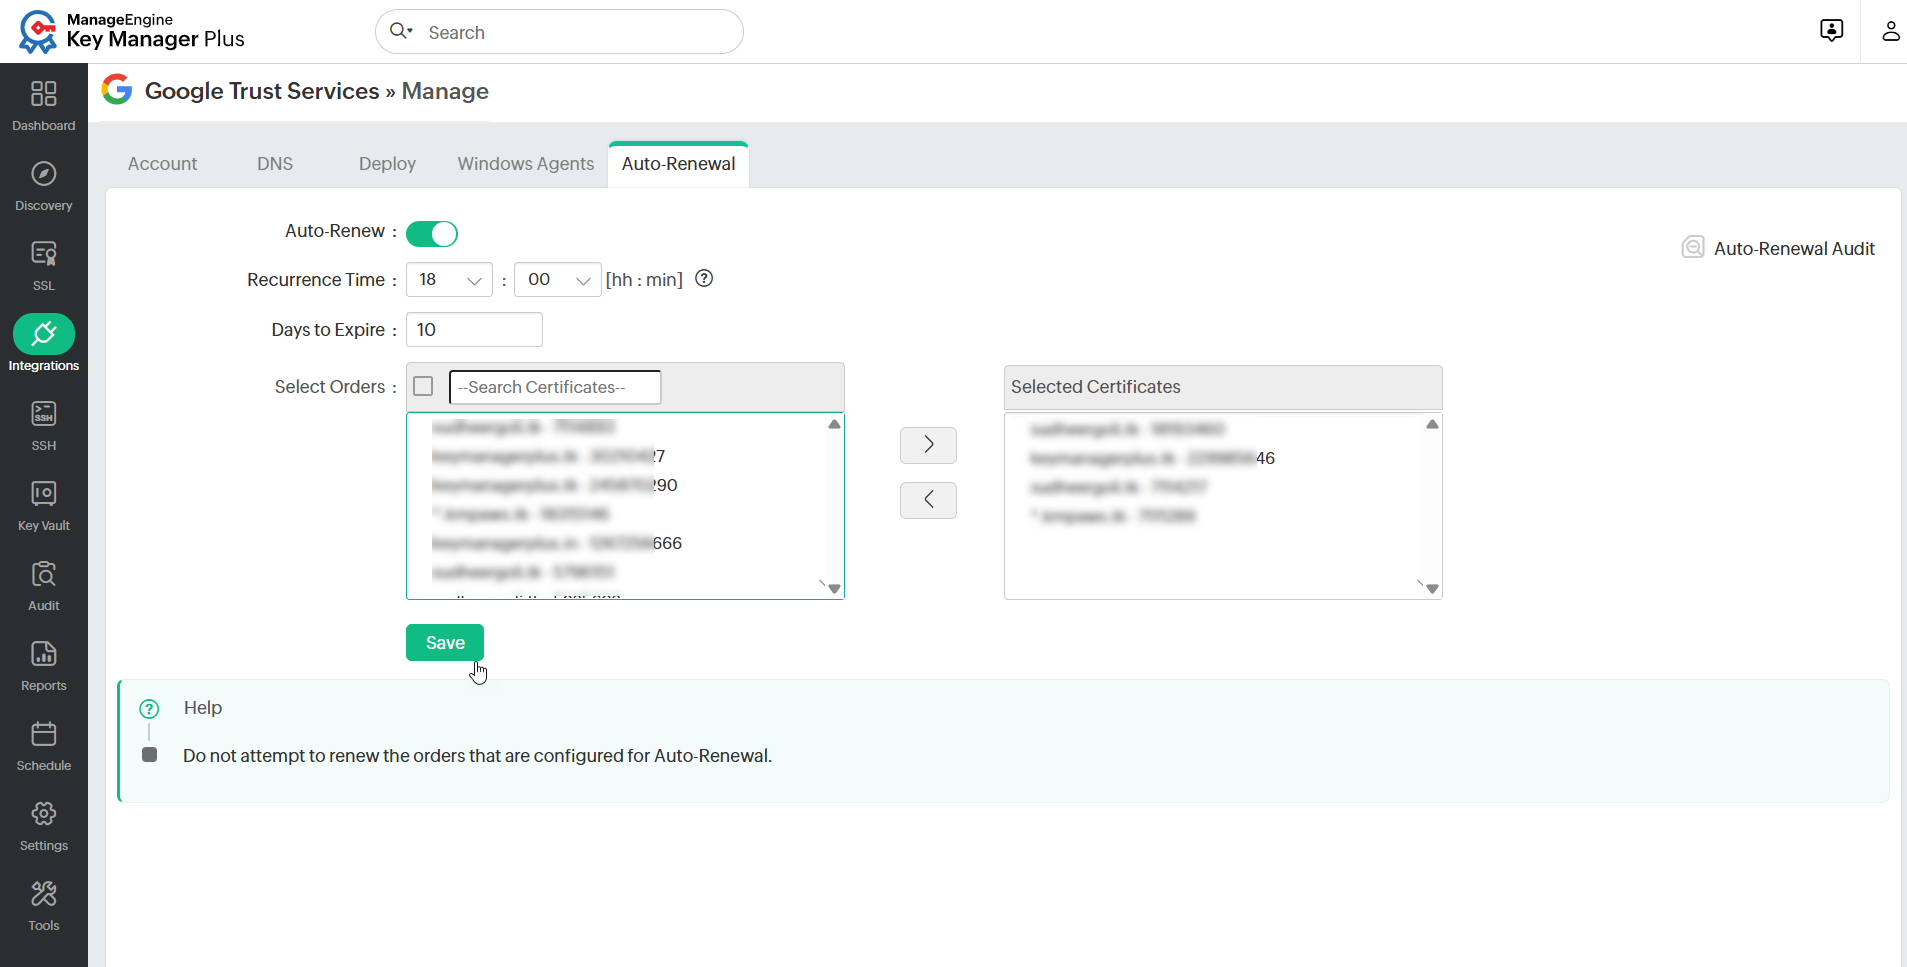Open the hour dropdown showing 18
The width and height of the screenshot is (1907, 967).
point(449,280)
